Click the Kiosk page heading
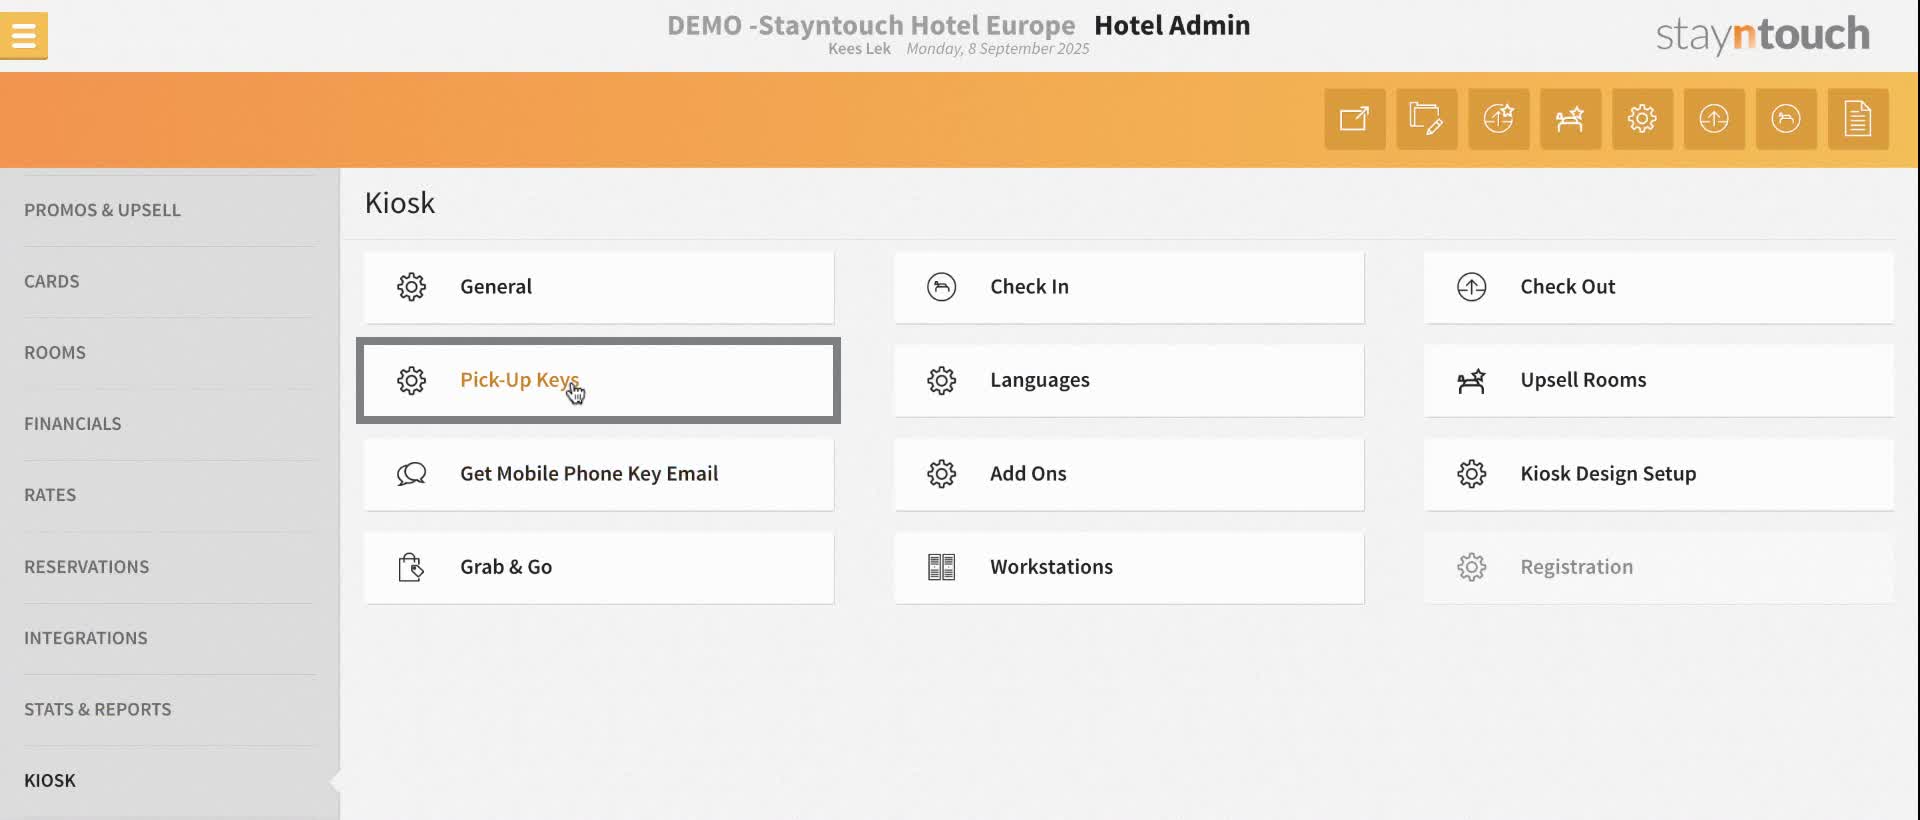 pos(400,203)
